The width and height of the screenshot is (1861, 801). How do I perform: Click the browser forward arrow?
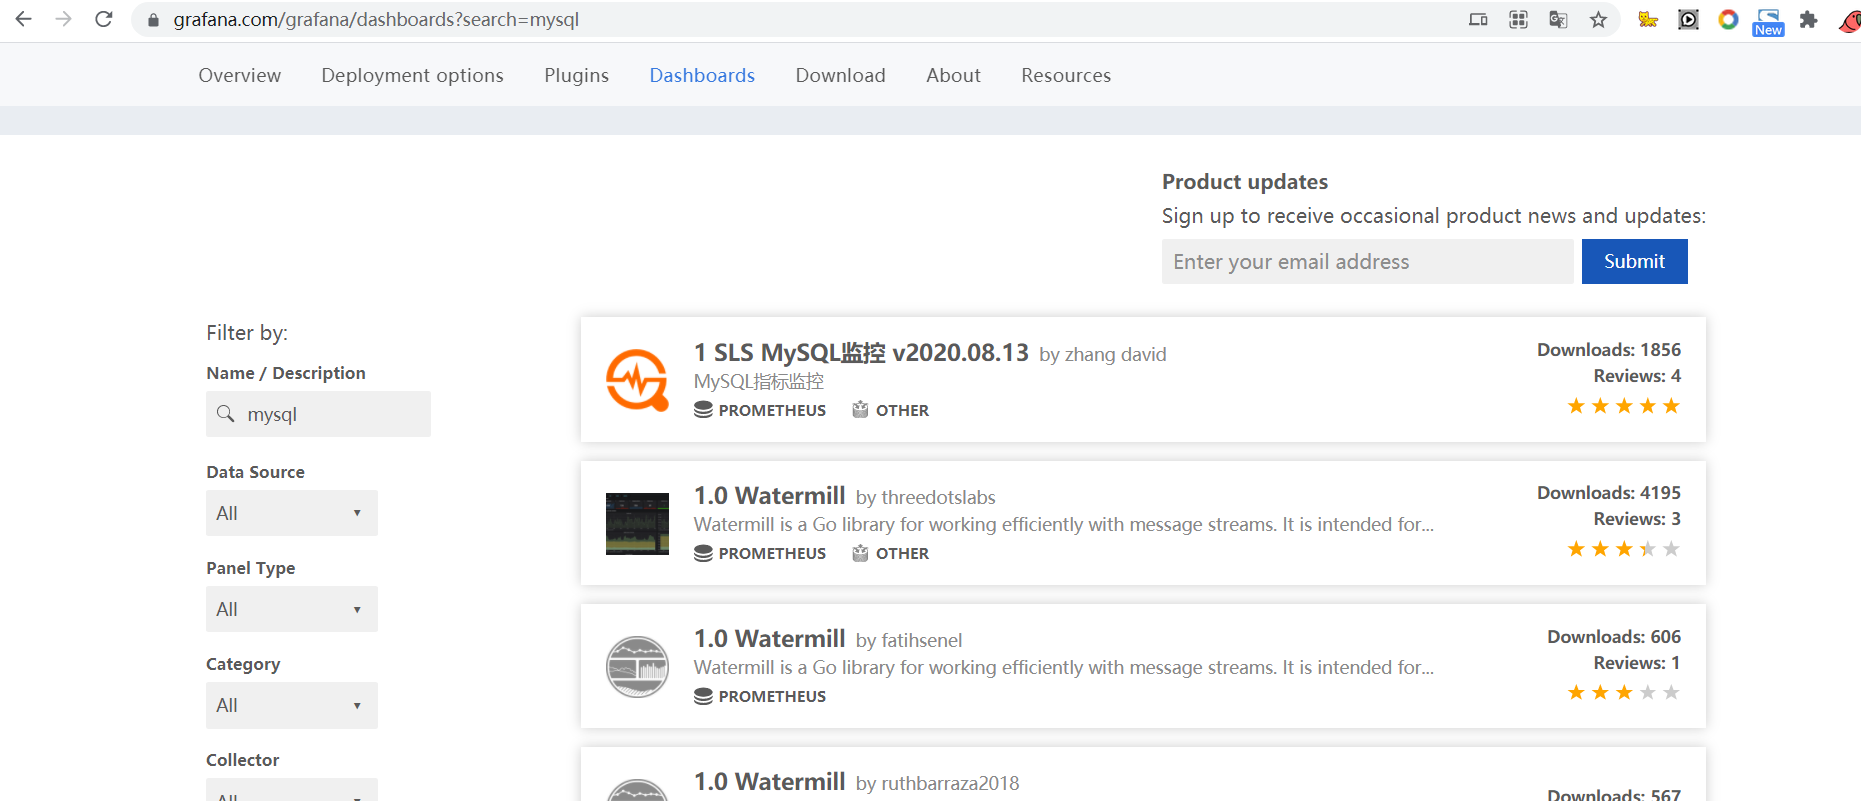(x=64, y=19)
